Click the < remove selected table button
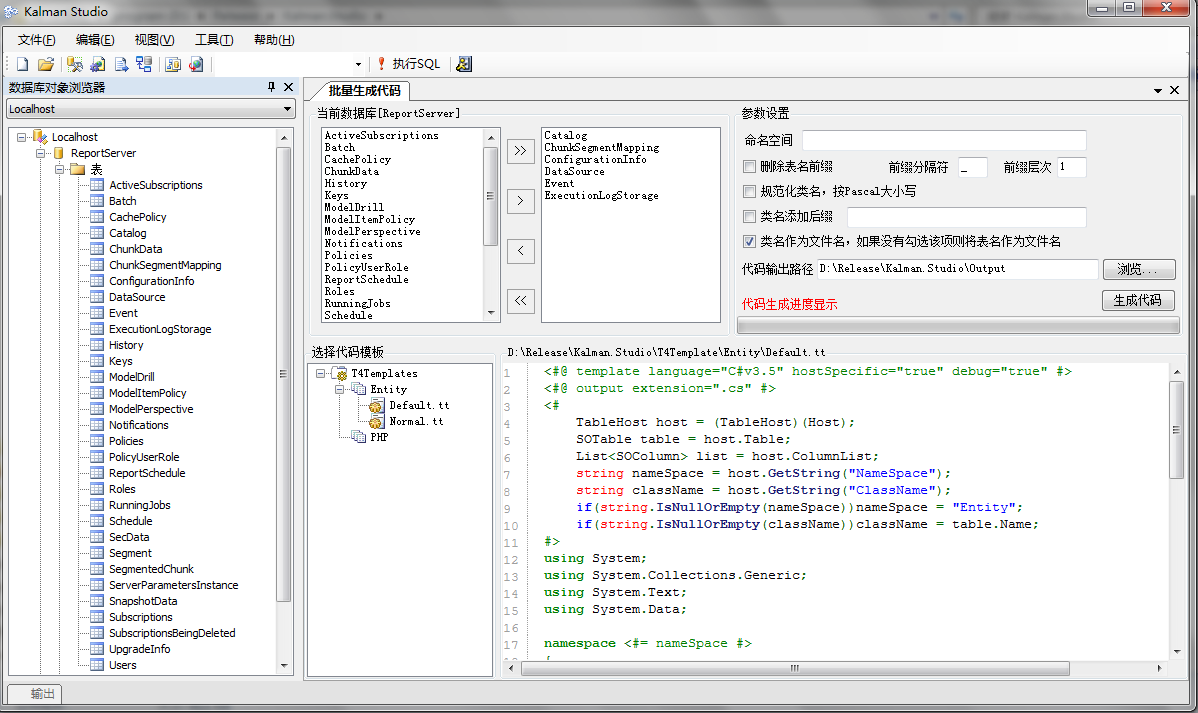1198x713 pixels. pos(520,251)
